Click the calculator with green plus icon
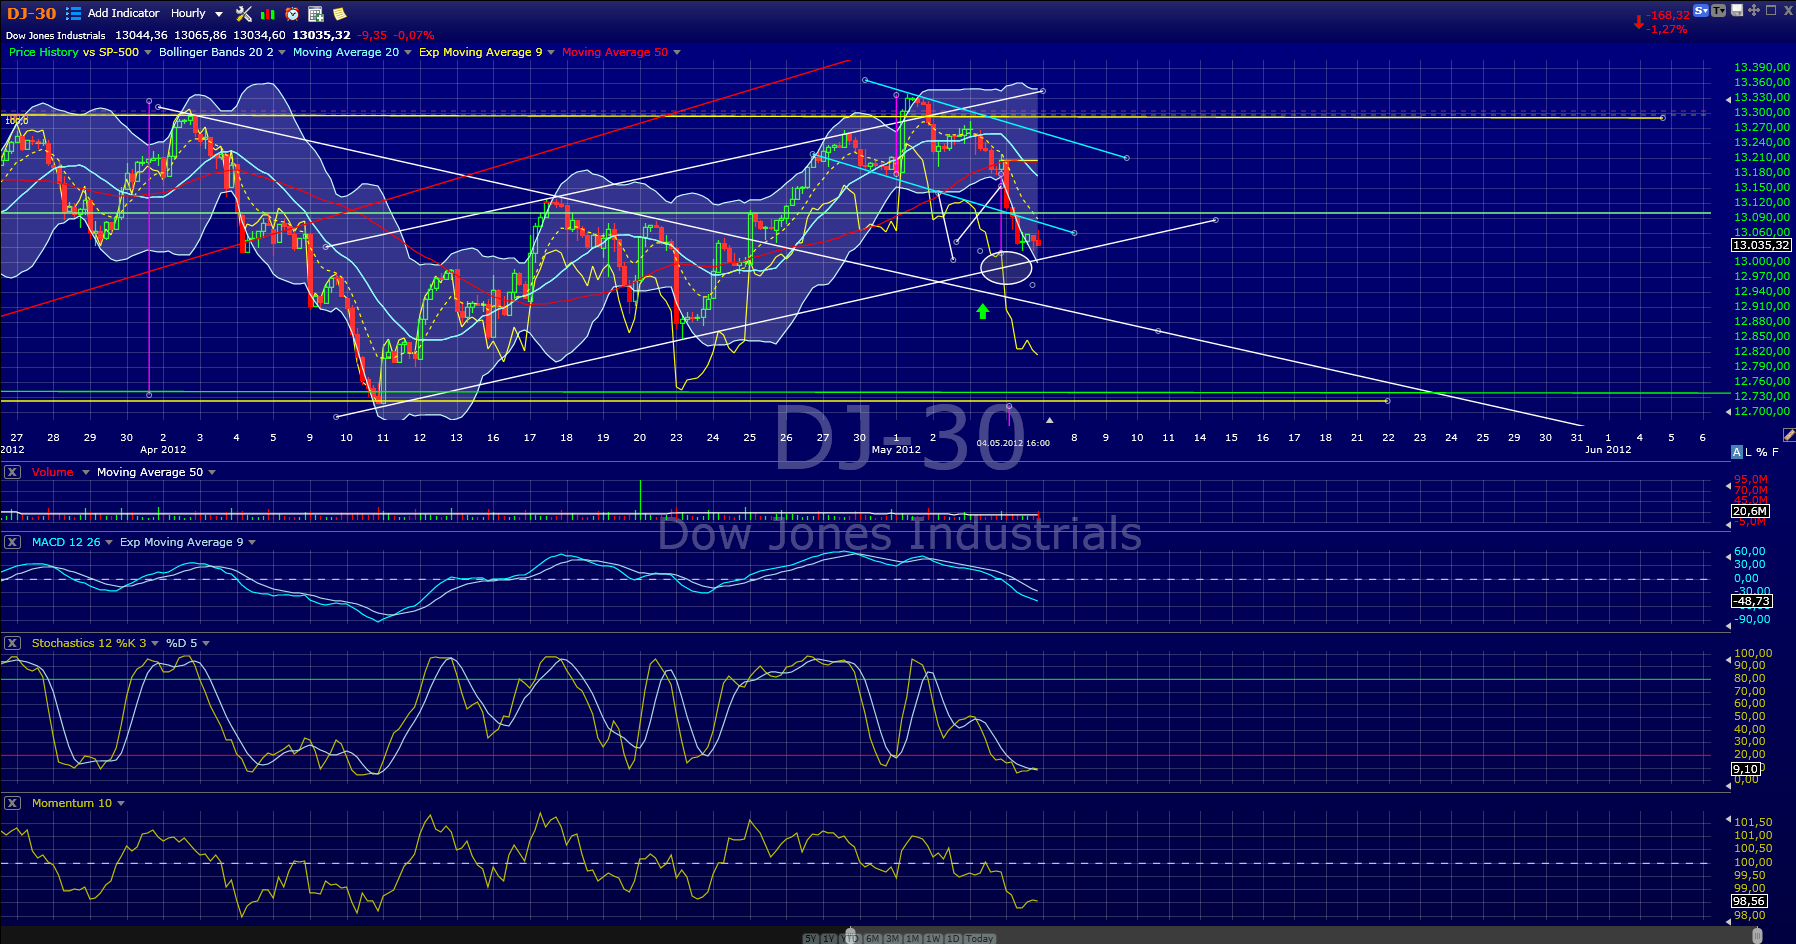Image resolution: width=1796 pixels, height=944 pixels. click(316, 14)
